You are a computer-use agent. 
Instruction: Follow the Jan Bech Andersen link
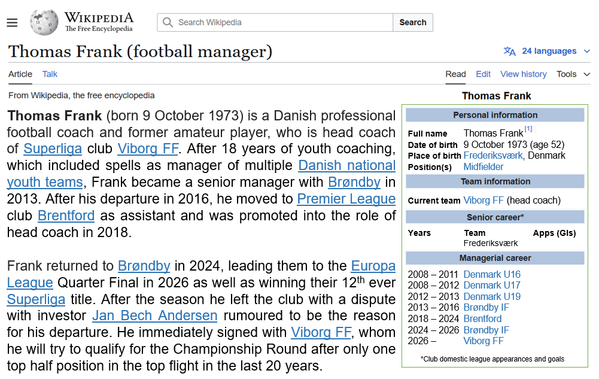[x=155, y=316]
